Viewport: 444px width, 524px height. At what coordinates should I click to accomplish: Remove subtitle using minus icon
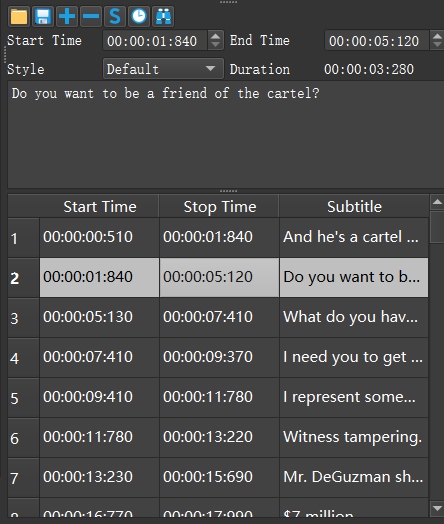[91, 16]
